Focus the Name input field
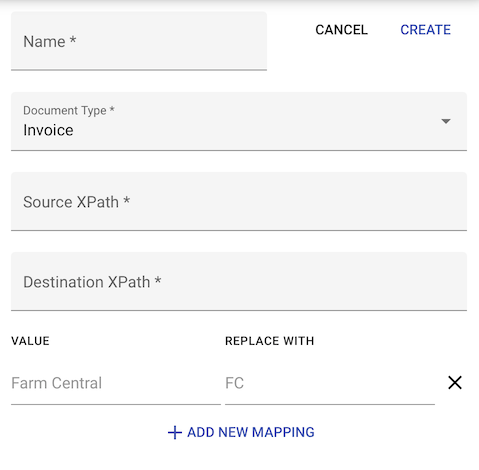This screenshot has height=470, width=479. pos(139,41)
